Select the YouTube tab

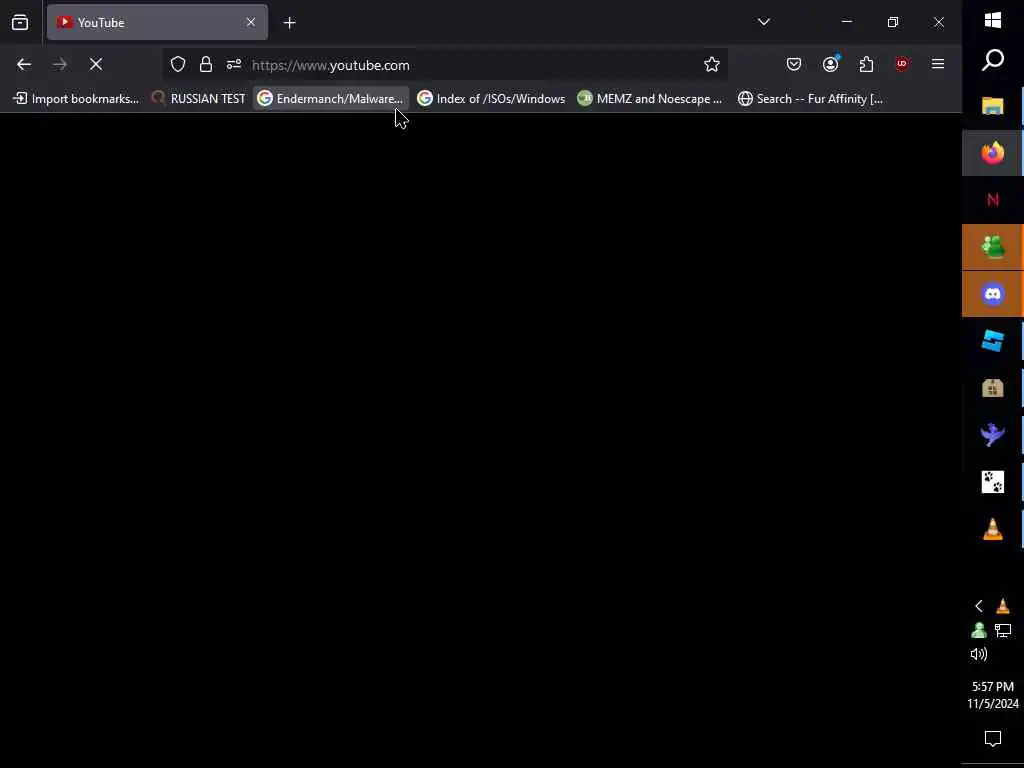157,22
